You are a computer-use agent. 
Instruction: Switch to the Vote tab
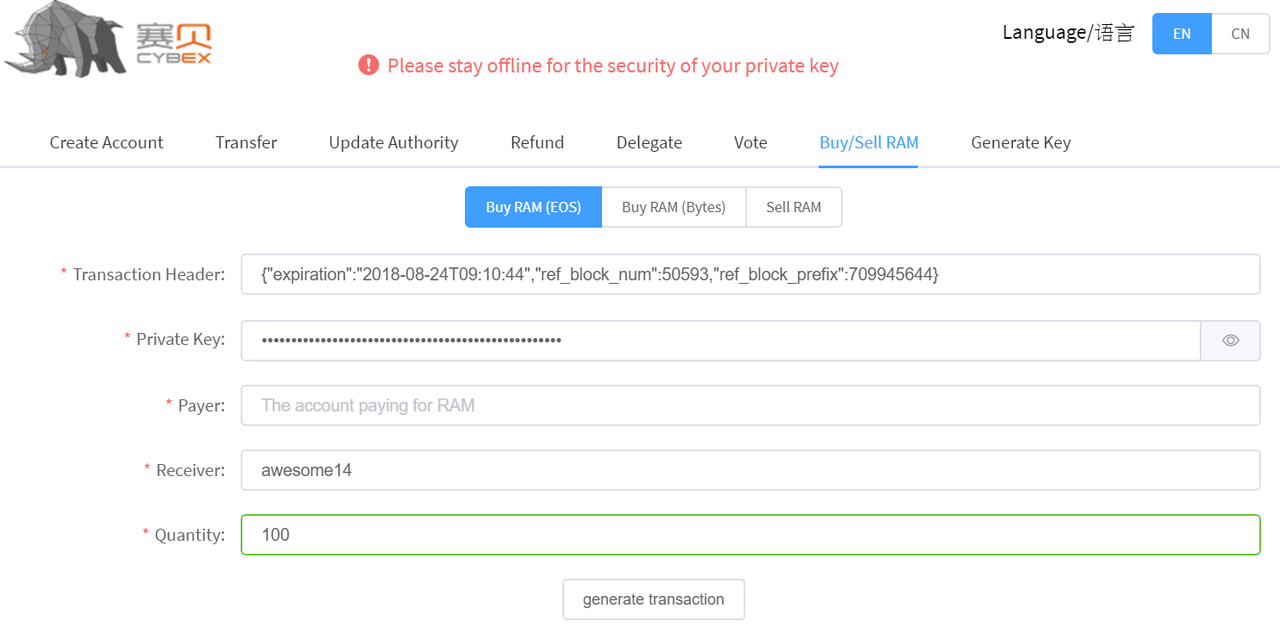point(750,142)
